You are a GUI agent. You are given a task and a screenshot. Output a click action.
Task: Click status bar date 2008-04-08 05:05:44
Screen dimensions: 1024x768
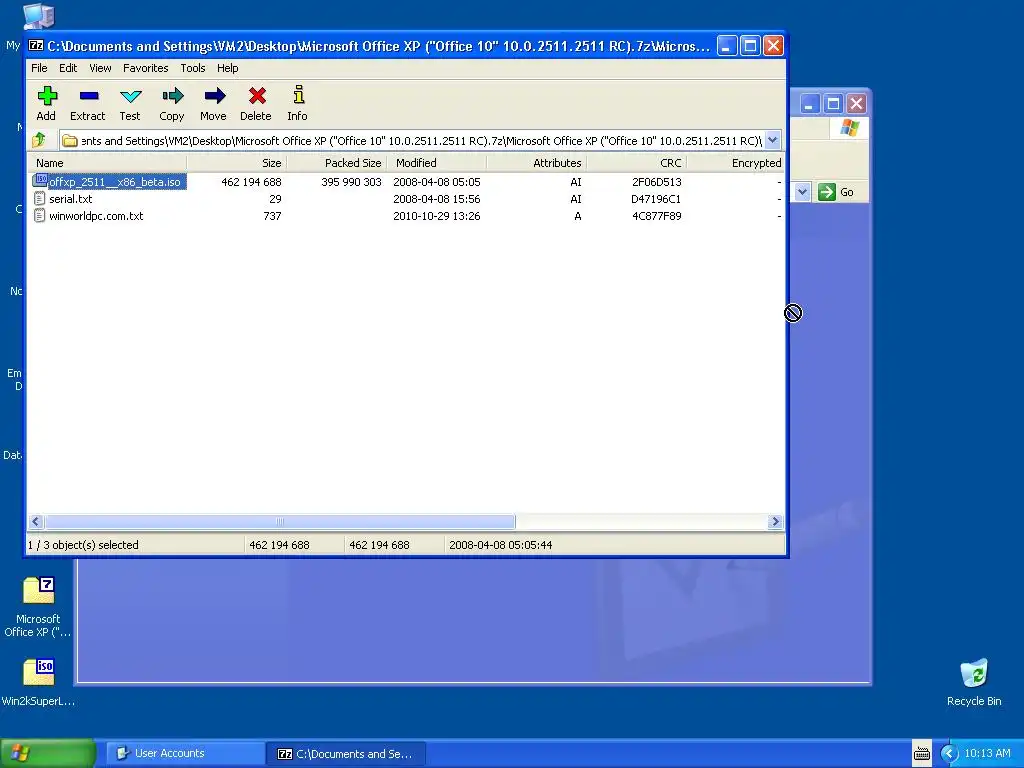(500, 545)
